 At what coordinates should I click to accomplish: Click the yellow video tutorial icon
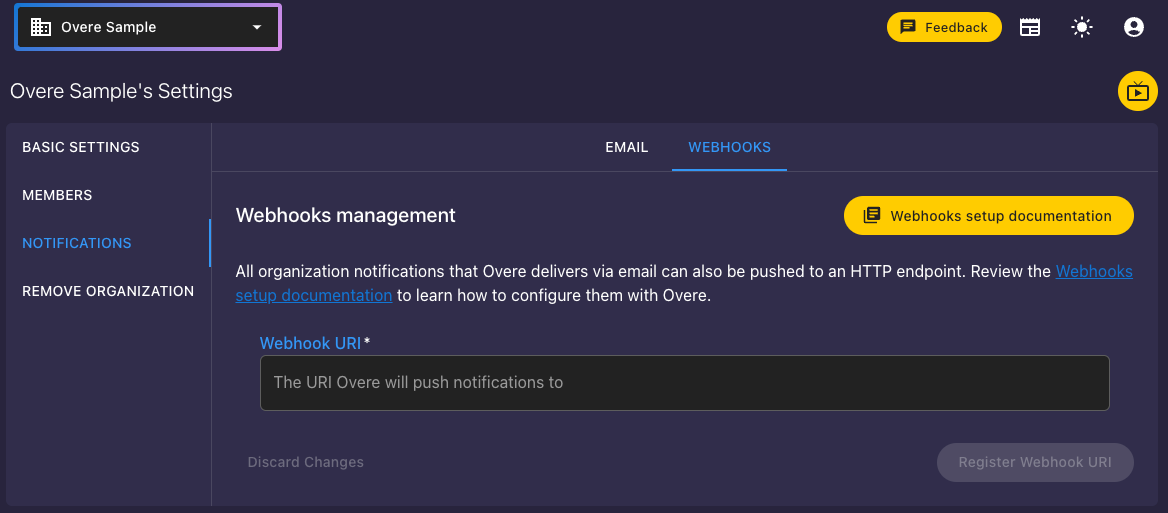pyautogui.click(x=1137, y=92)
